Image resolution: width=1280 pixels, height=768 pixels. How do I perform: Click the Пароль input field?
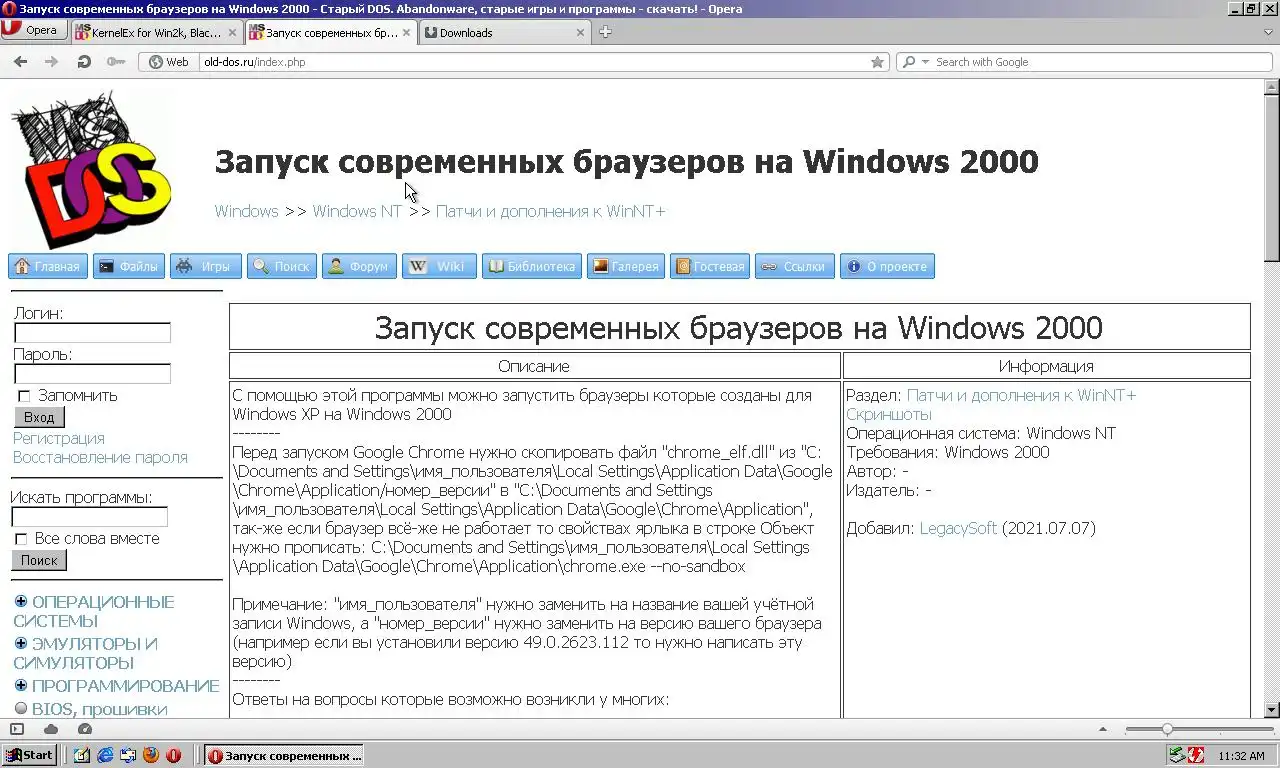(x=92, y=374)
